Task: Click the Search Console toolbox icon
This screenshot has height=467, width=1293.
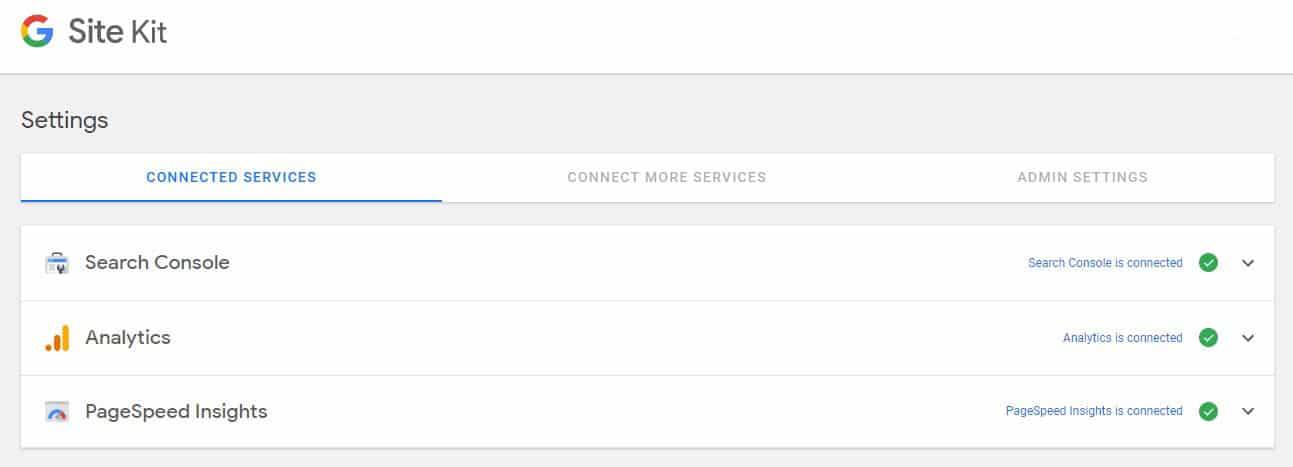Action: (x=57, y=264)
